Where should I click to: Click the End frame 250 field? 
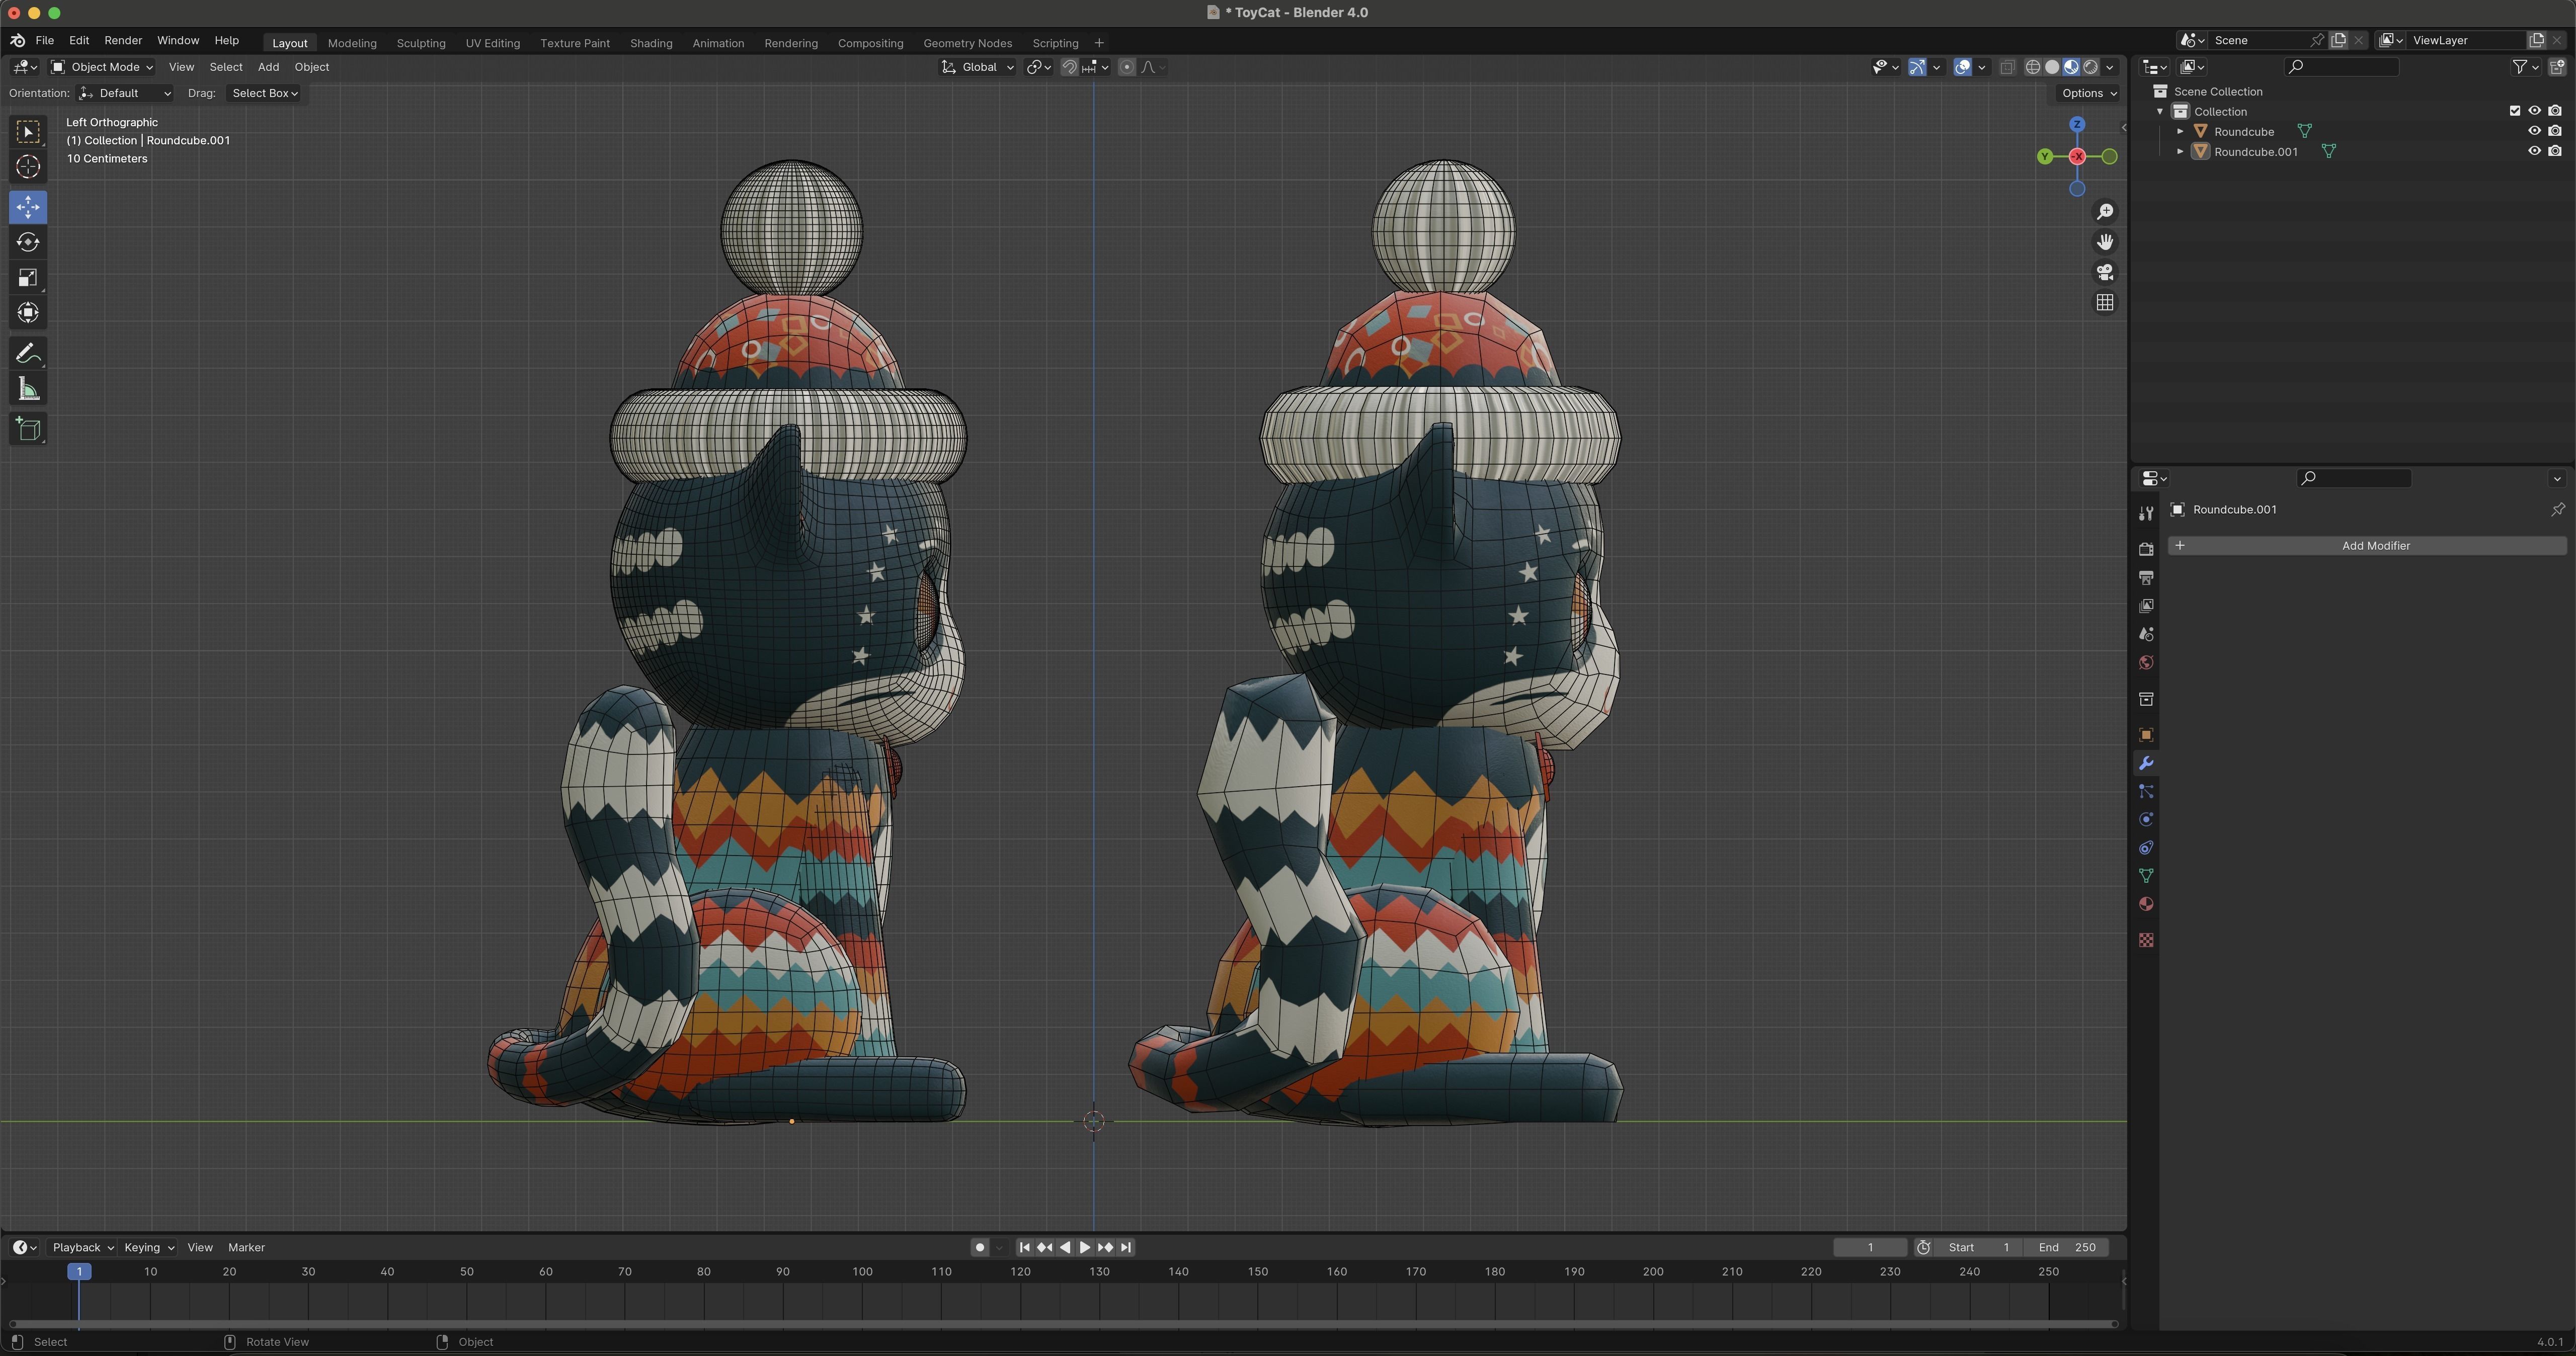pos(2067,1247)
